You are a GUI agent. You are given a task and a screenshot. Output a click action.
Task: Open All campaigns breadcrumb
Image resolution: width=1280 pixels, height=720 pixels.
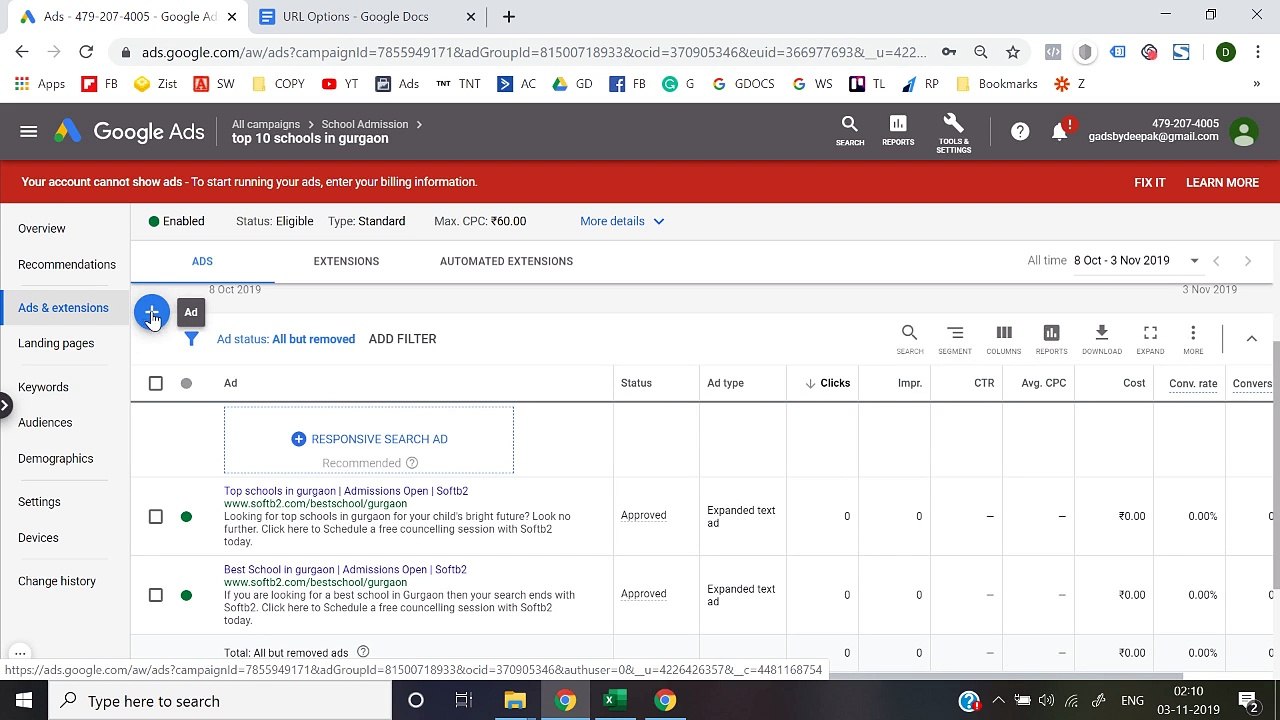(266, 124)
